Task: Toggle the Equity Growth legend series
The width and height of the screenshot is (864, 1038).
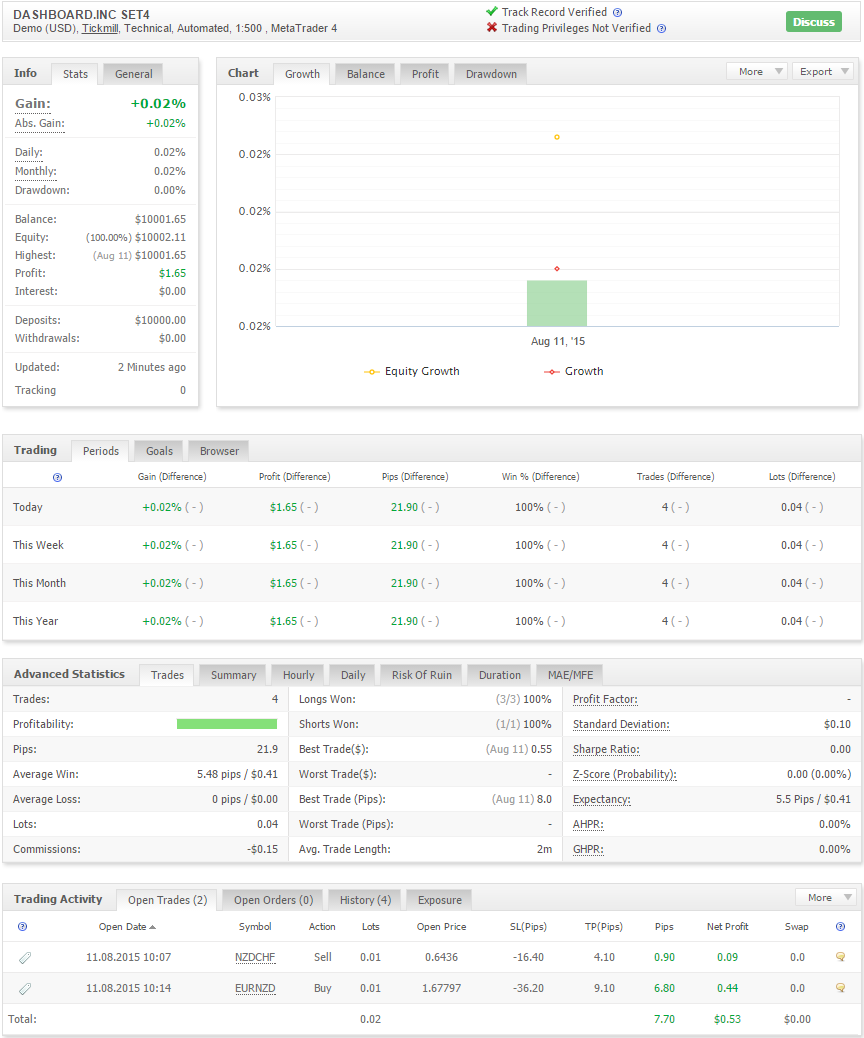Action: [412, 371]
